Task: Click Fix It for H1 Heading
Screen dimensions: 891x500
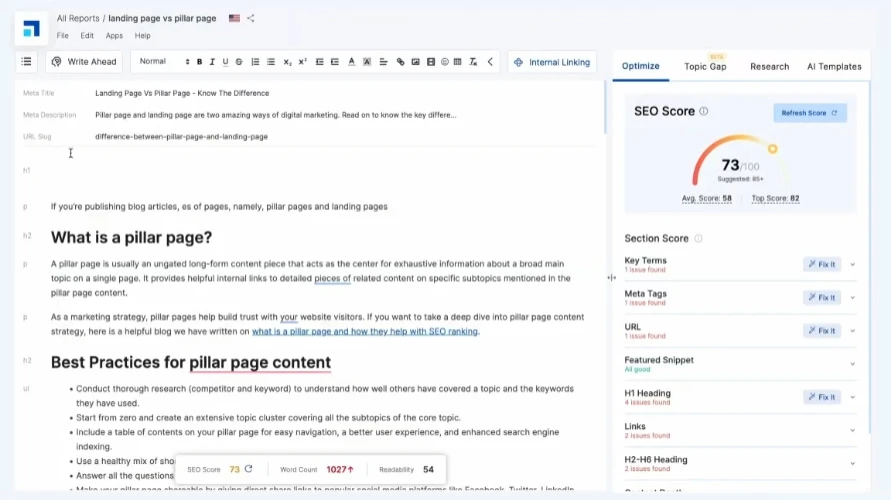Action: [822, 397]
